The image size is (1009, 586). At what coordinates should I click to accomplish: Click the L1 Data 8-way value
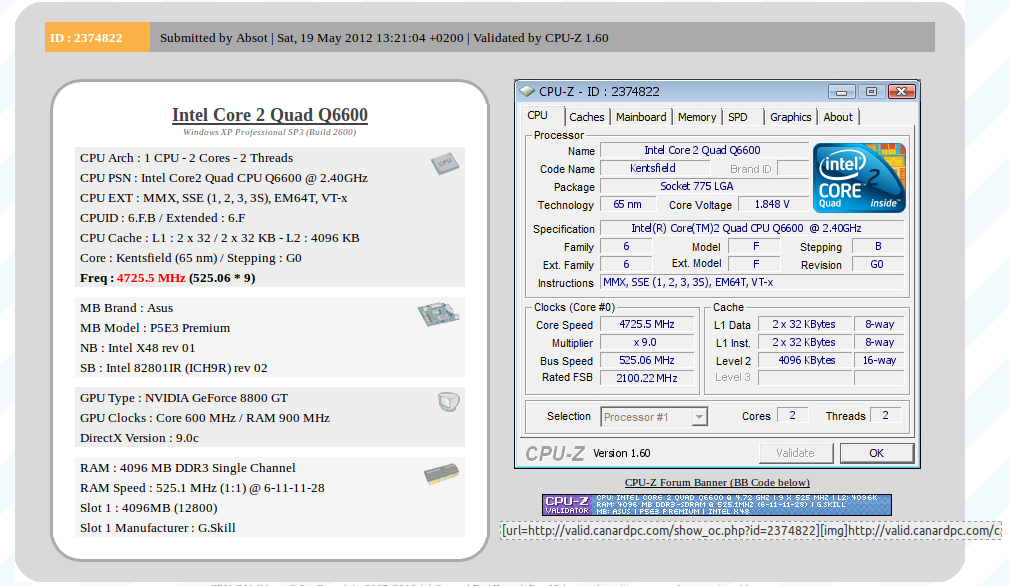879,324
